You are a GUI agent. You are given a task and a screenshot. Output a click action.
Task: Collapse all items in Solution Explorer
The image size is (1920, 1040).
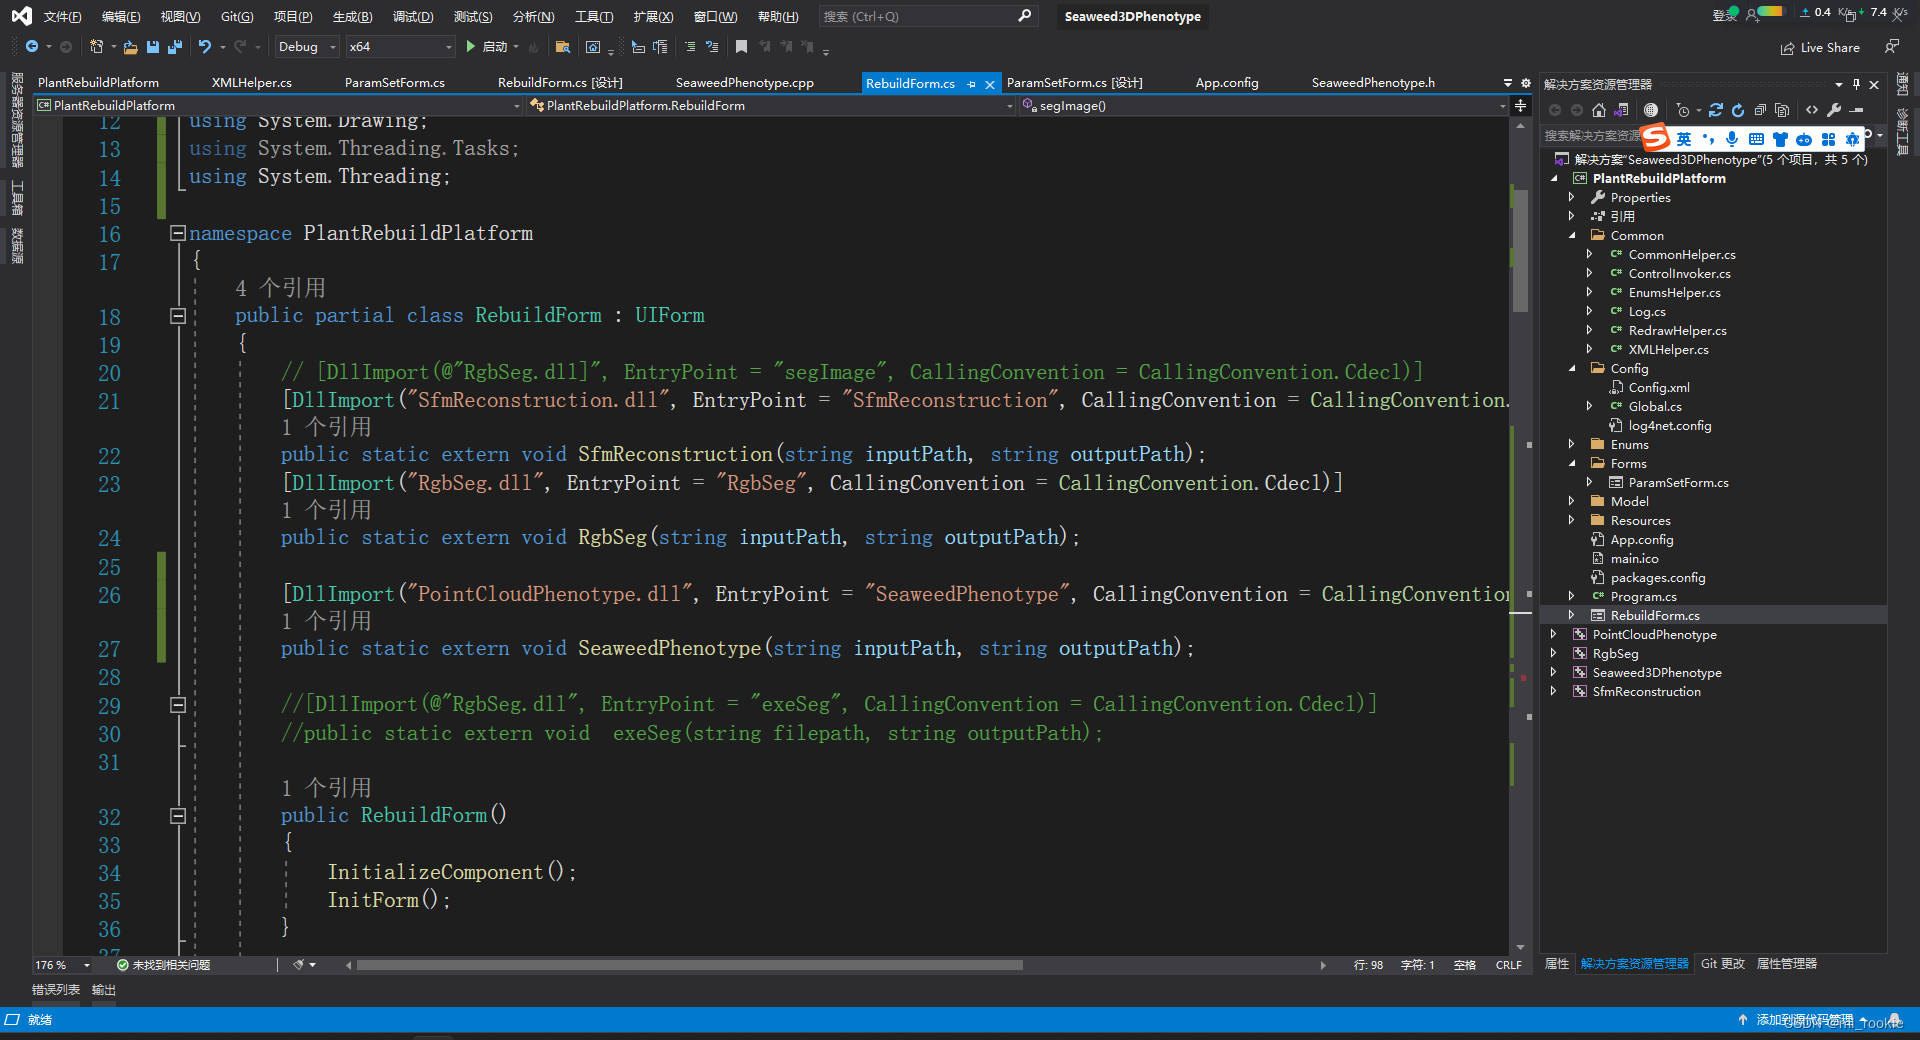[x=1760, y=110]
